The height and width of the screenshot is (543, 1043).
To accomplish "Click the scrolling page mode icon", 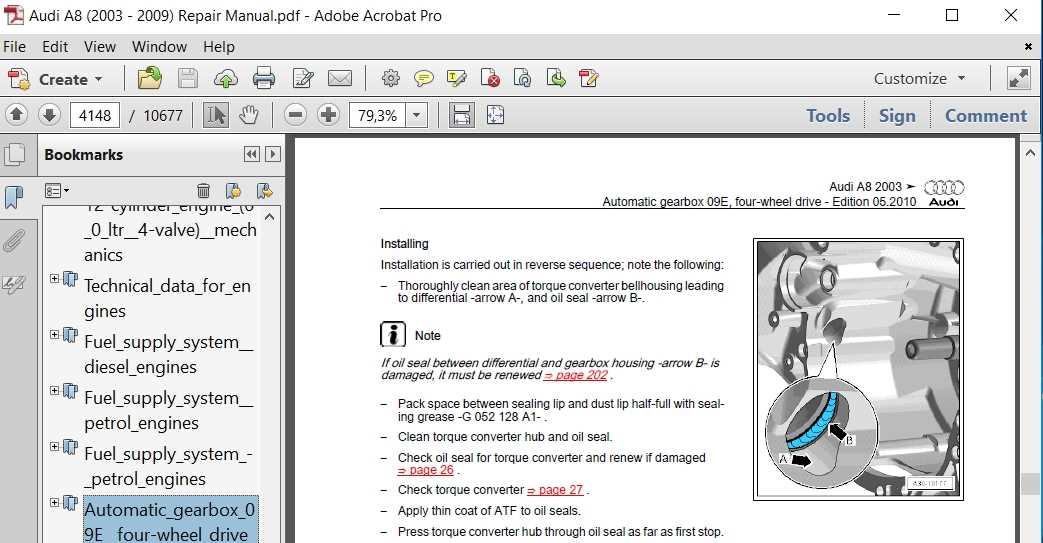I will click(462, 115).
